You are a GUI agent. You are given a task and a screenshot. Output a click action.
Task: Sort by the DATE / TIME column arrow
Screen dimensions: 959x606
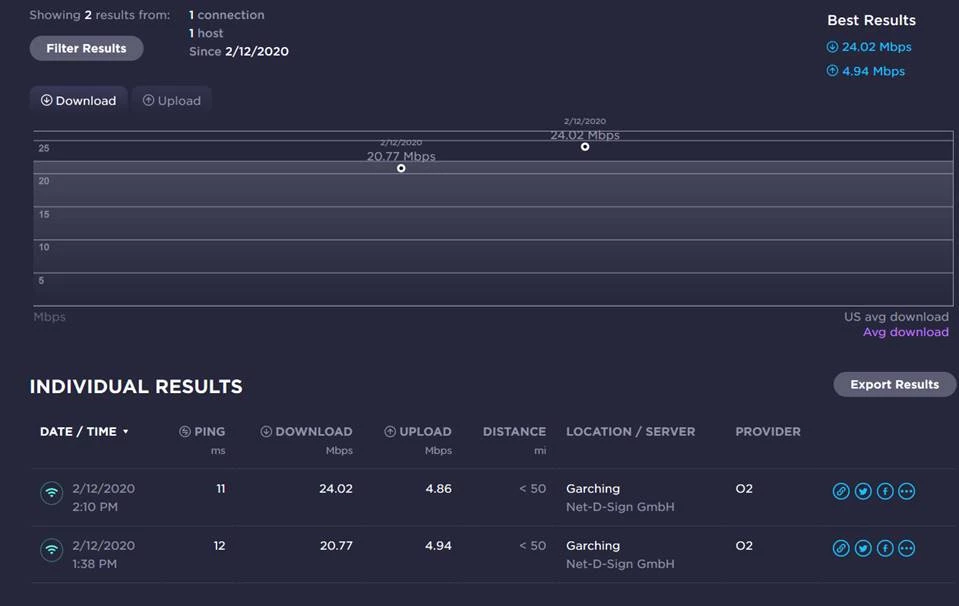(x=125, y=432)
